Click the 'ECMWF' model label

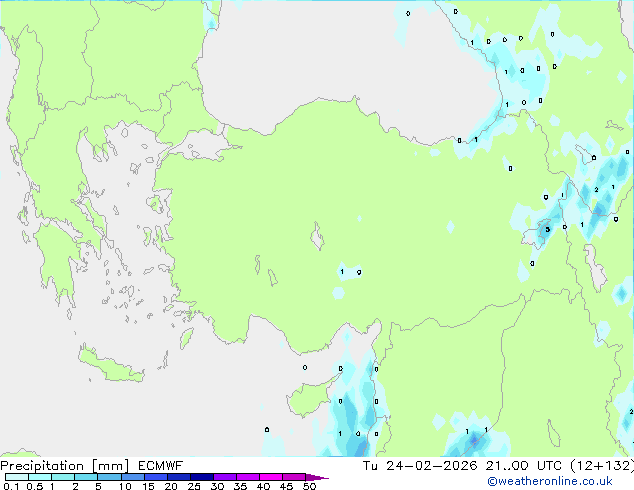pyautogui.click(x=161, y=466)
